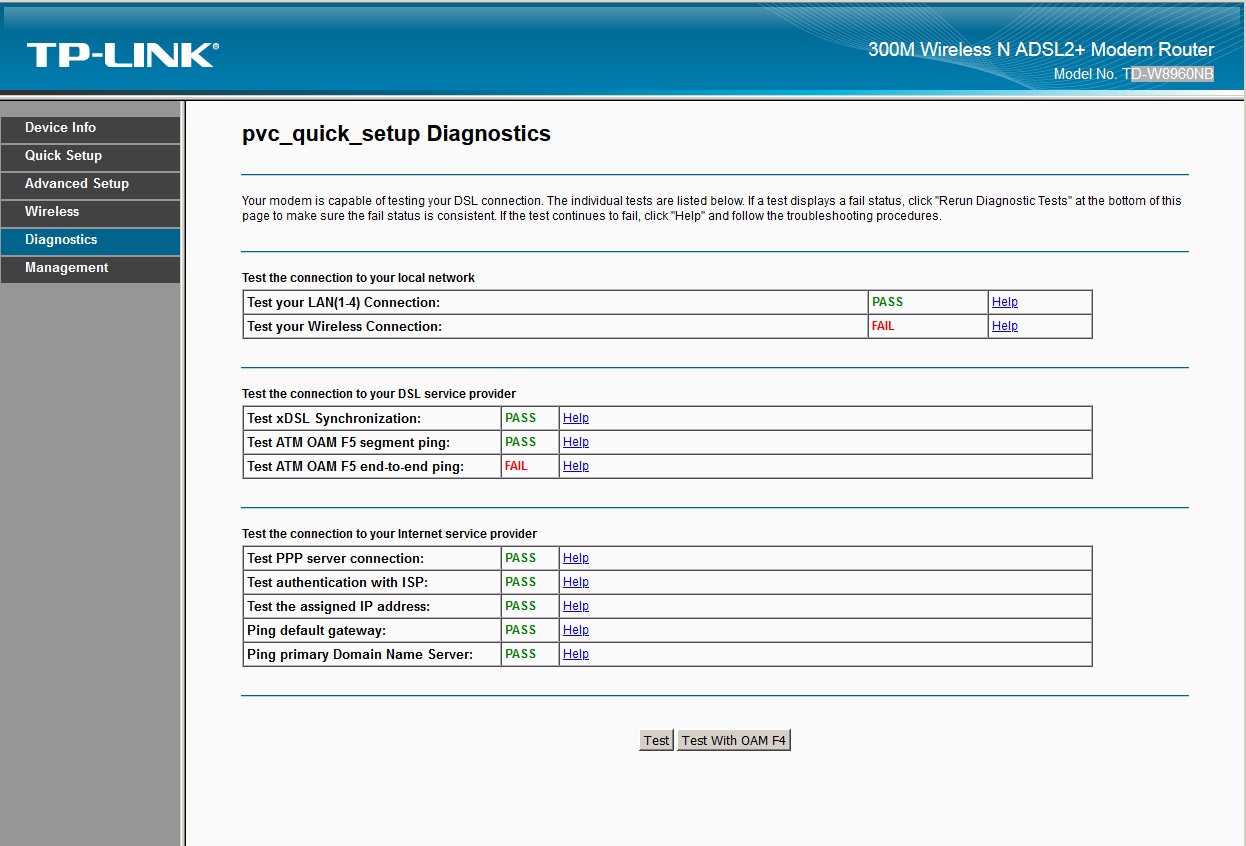Click 'Test the connection to your DSL service provider' heading

[x=379, y=394]
